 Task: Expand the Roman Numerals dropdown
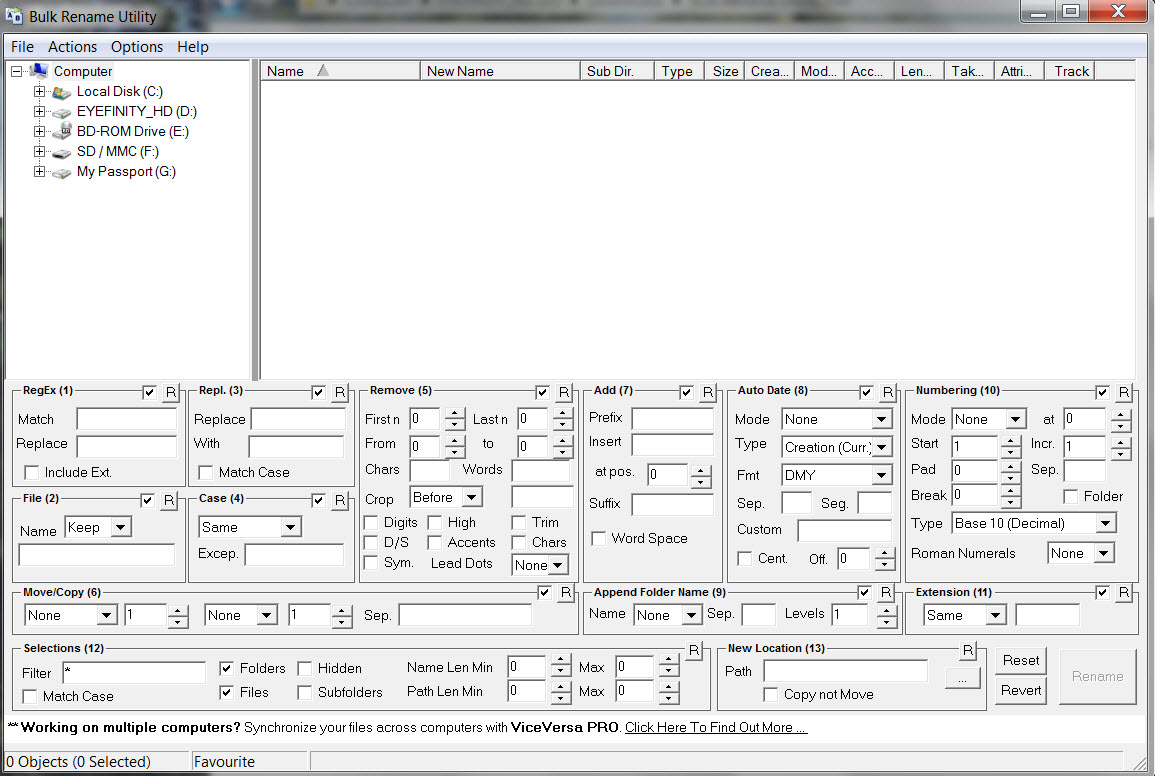[1103, 553]
